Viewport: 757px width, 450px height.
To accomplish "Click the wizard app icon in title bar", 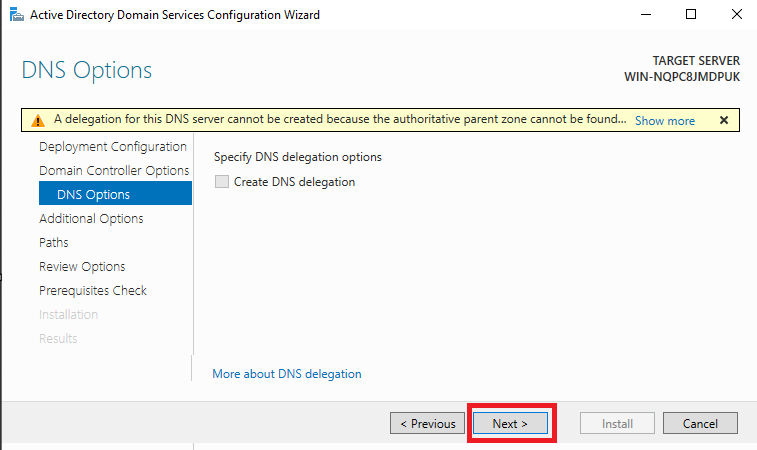I will click(16, 14).
